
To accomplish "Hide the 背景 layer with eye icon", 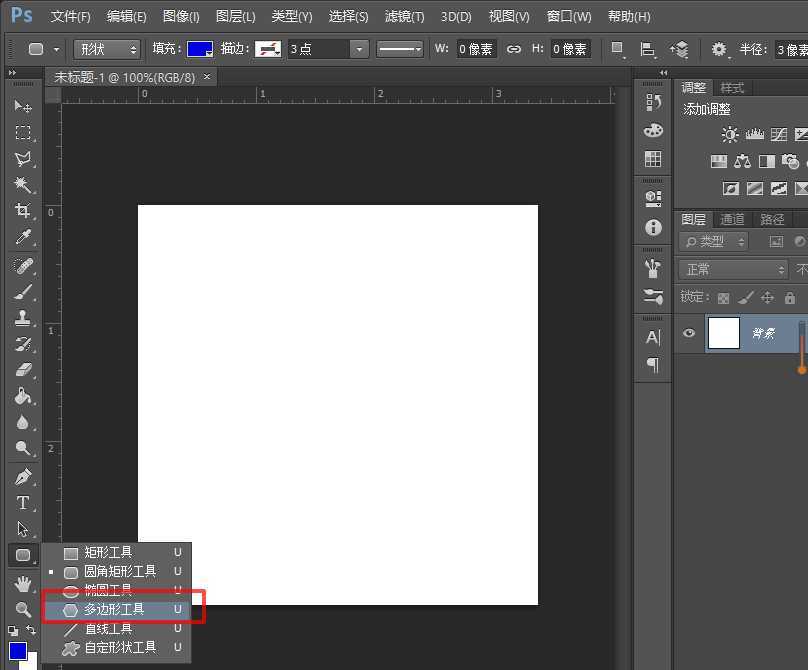I will coord(689,333).
